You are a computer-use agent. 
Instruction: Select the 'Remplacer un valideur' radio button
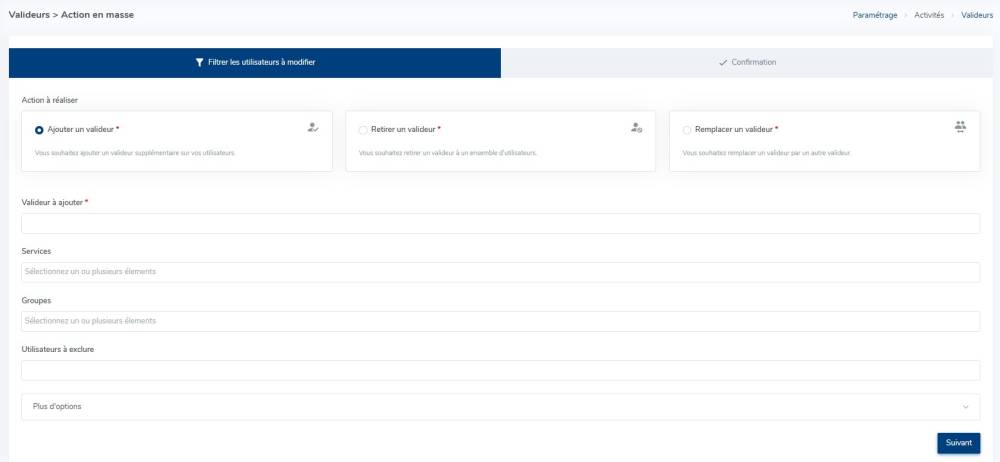pyautogui.click(x=686, y=130)
